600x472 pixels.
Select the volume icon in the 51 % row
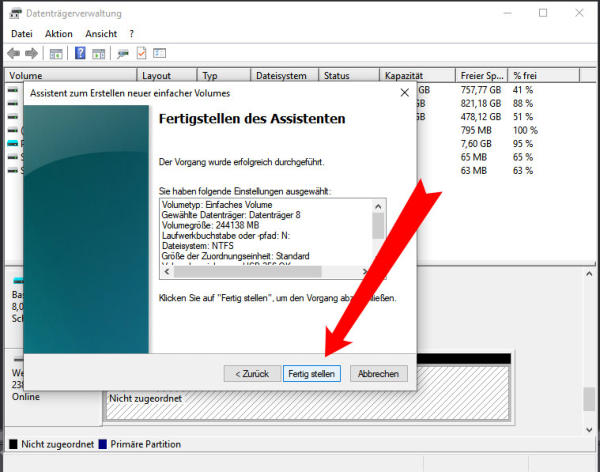coord(13,117)
